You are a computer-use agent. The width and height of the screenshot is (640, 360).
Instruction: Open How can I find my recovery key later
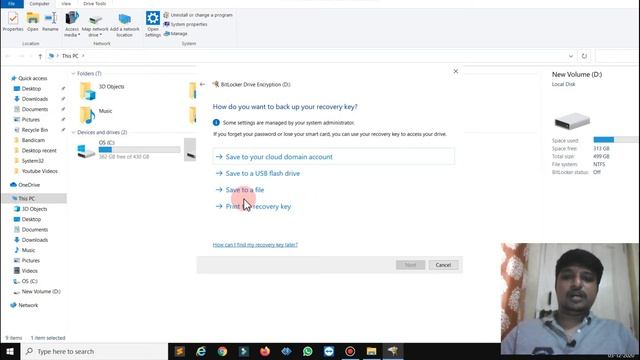pyautogui.click(x=255, y=245)
